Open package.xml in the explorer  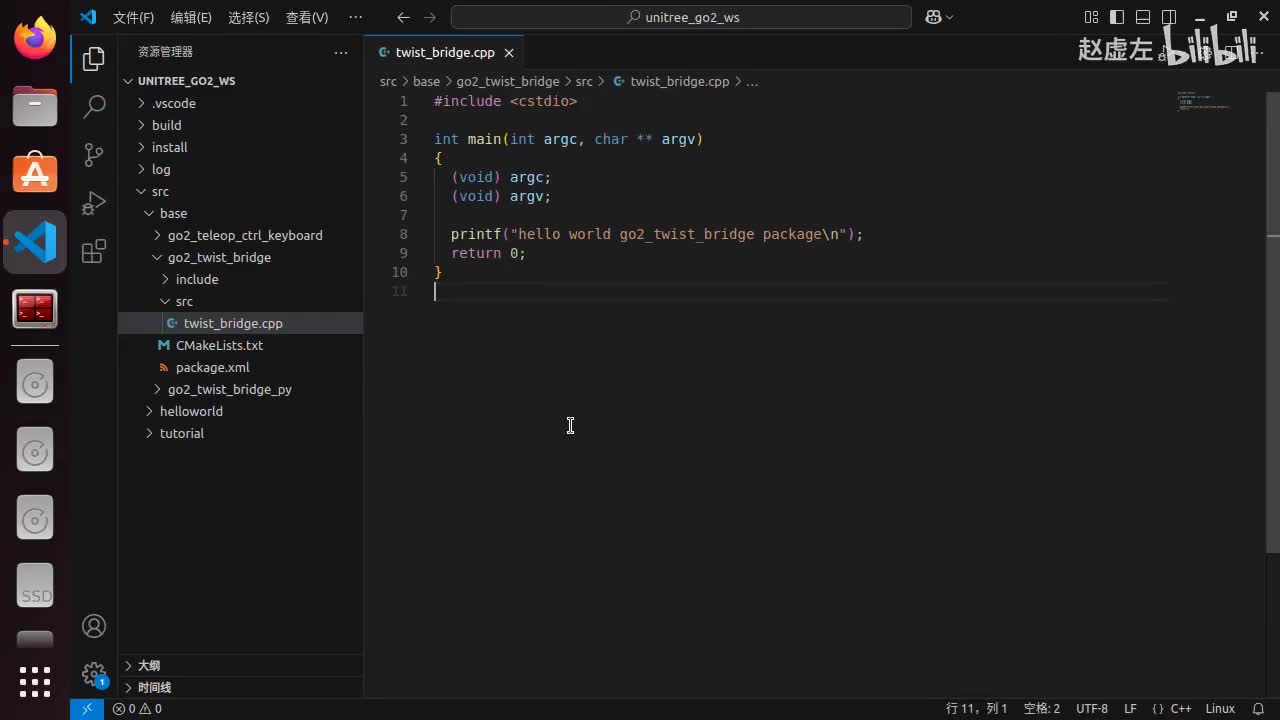coord(240,367)
